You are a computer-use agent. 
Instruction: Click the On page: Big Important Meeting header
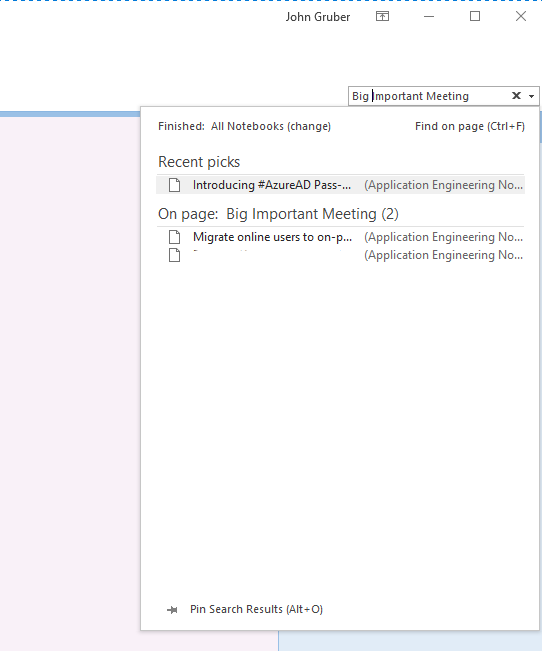[278, 214]
